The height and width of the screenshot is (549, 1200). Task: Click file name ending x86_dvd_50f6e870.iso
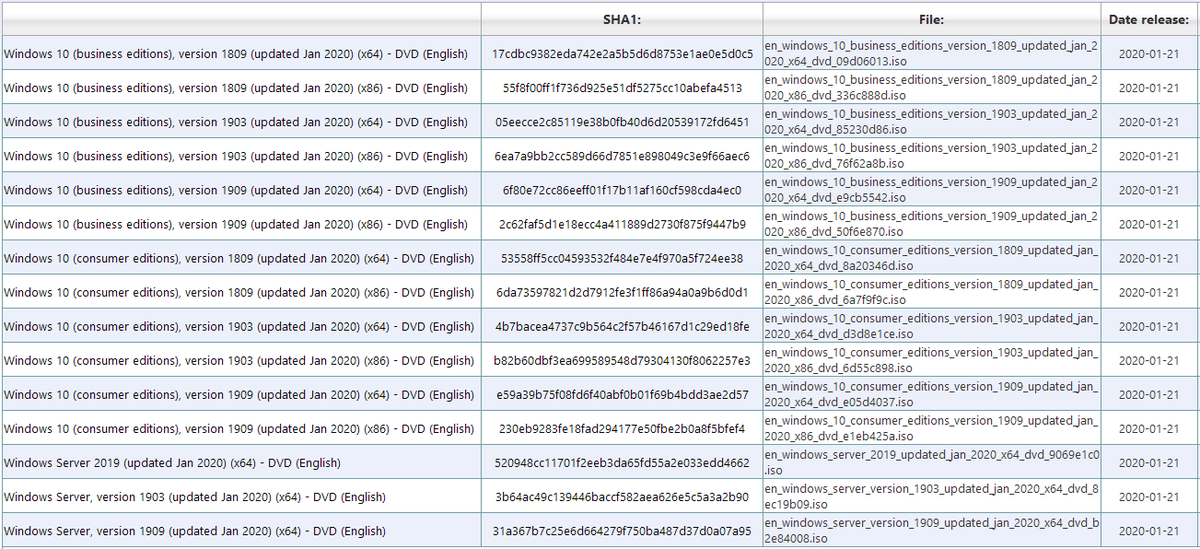click(930, 223)
